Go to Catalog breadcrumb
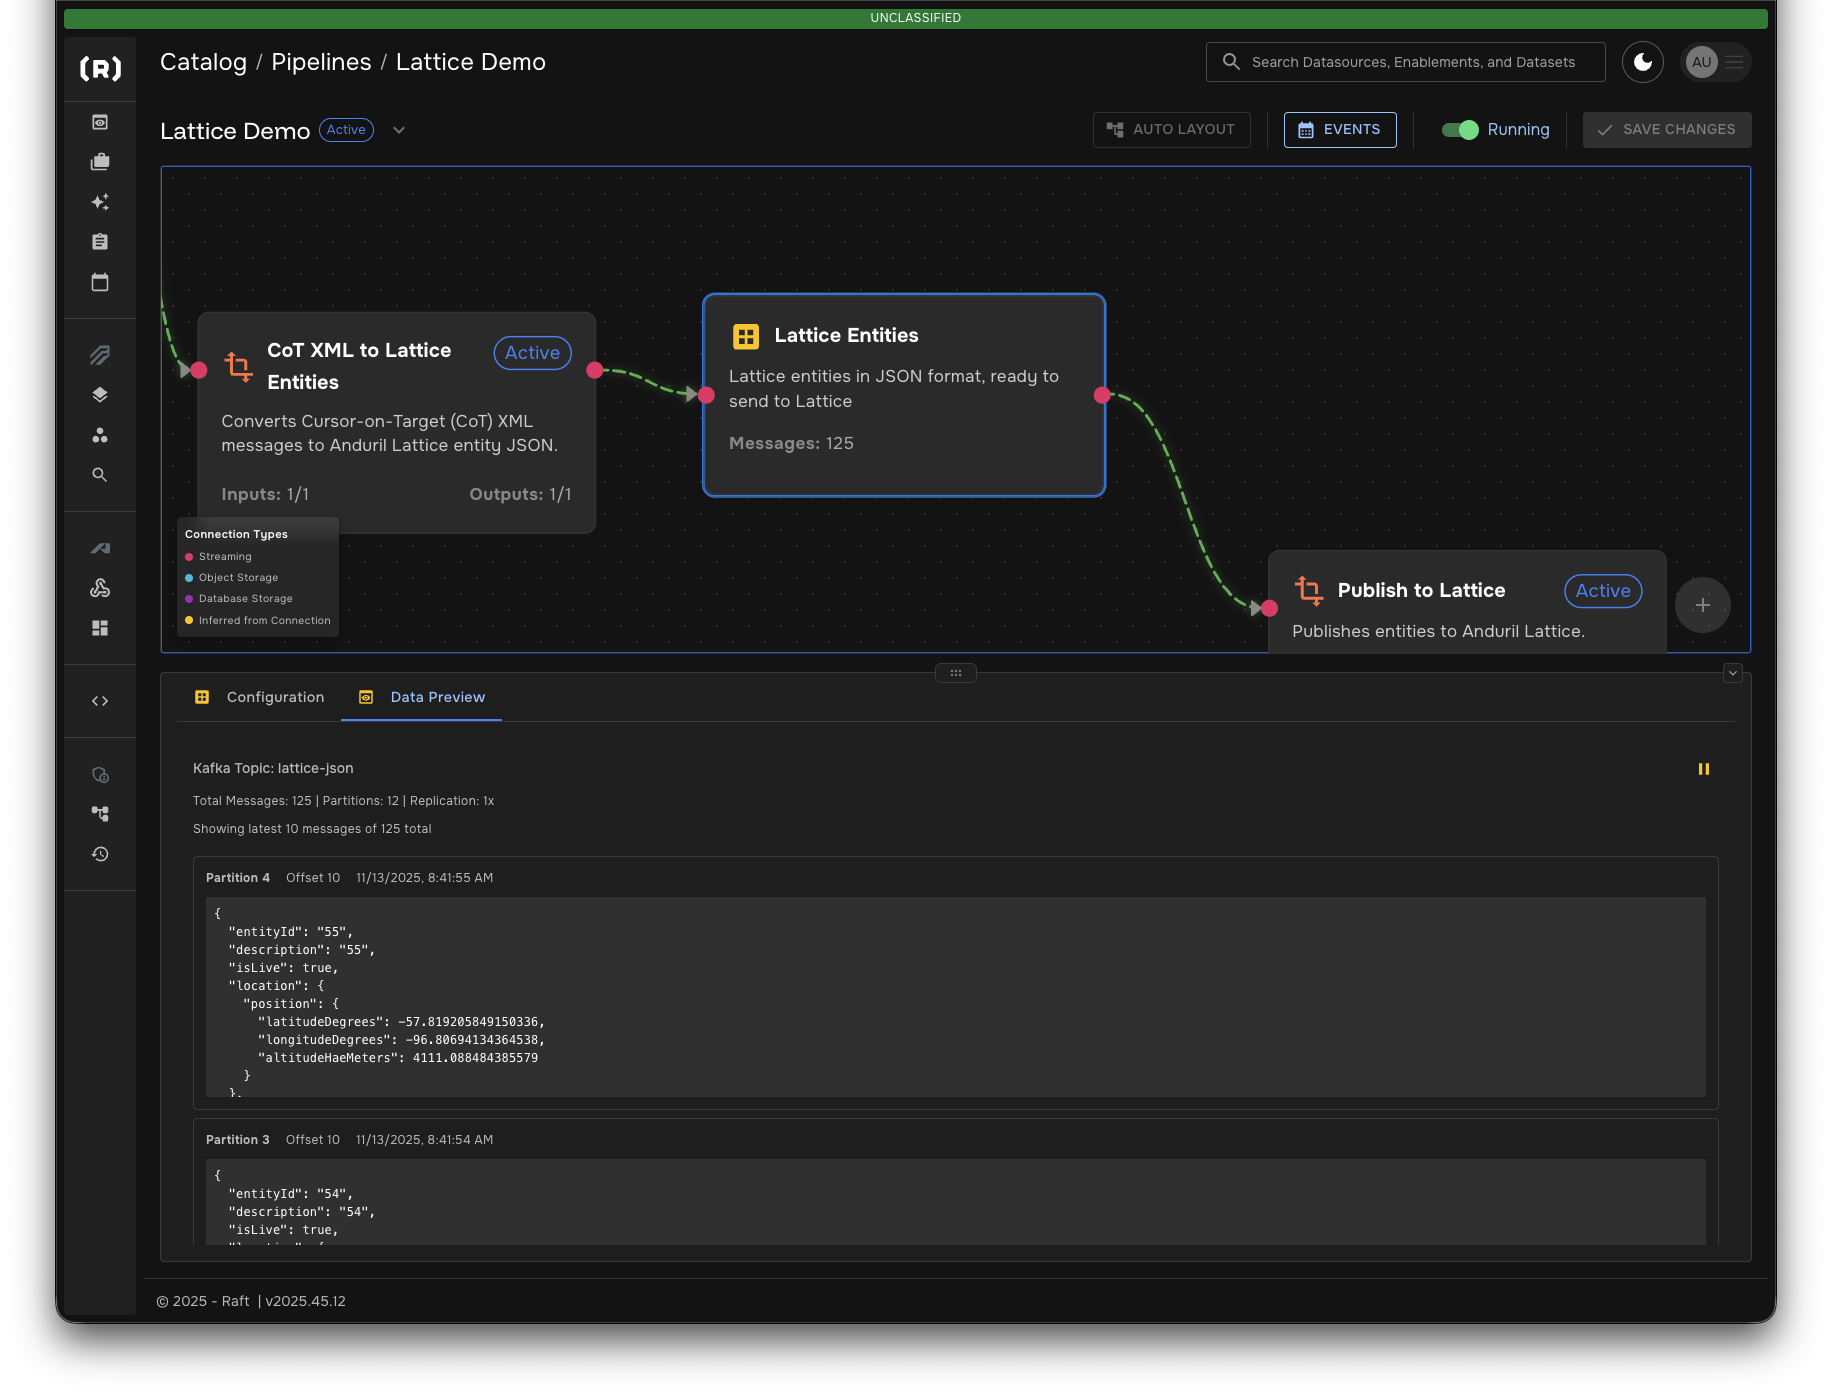The height and width of the screenshot is (1397, 1832). pyautogui.click(x=203, y=62)
